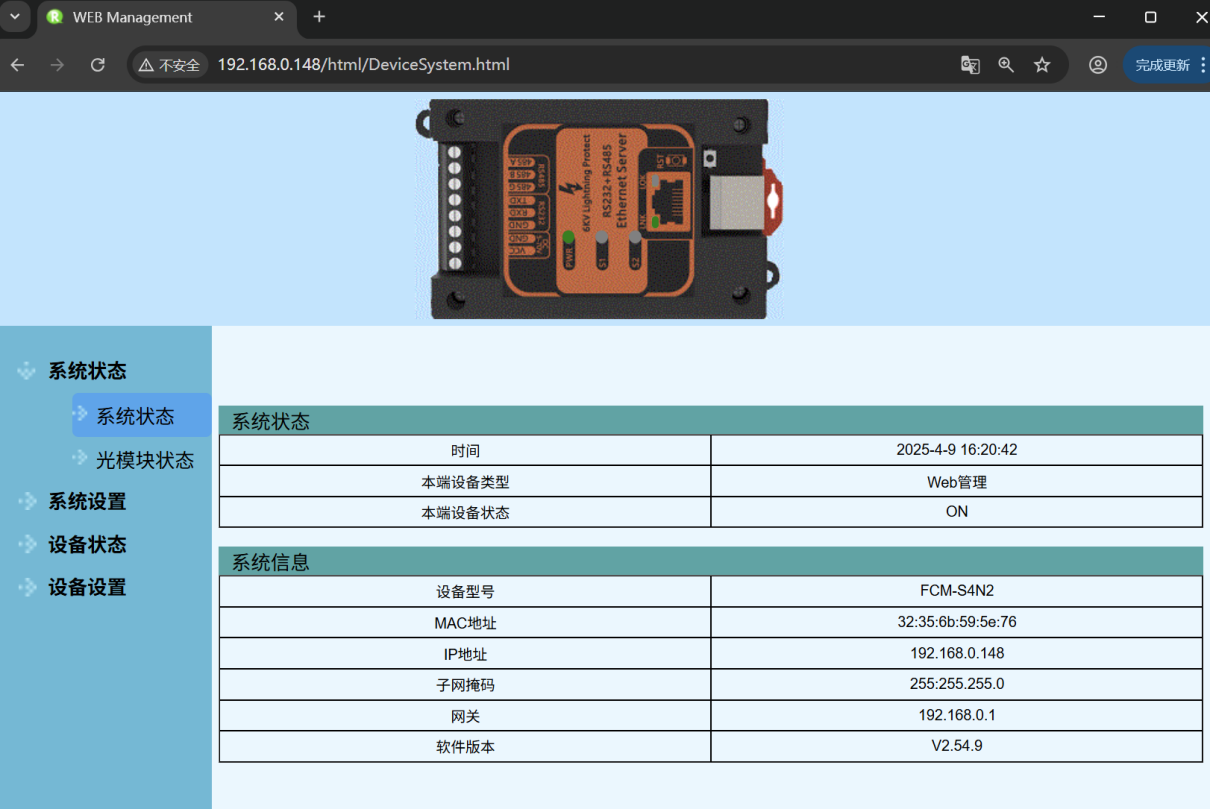Image resolution: width=1210 pixels, height=809 pixels.
Task: Open the tab search dropdown arrow
Action: point(15,17)
